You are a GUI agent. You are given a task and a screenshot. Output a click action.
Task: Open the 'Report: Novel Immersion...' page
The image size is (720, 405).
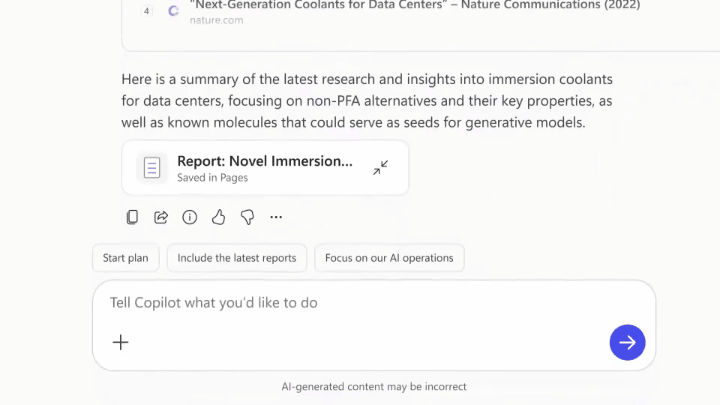click(x=264, y=161)
